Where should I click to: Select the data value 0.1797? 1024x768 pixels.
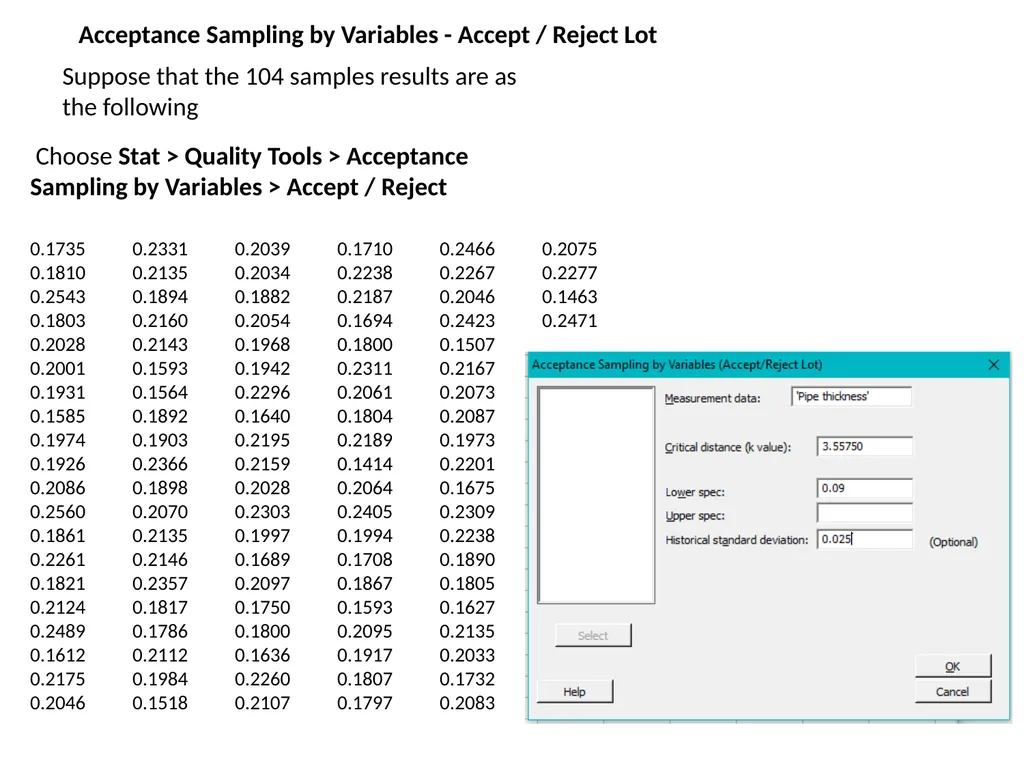(365, 703)
